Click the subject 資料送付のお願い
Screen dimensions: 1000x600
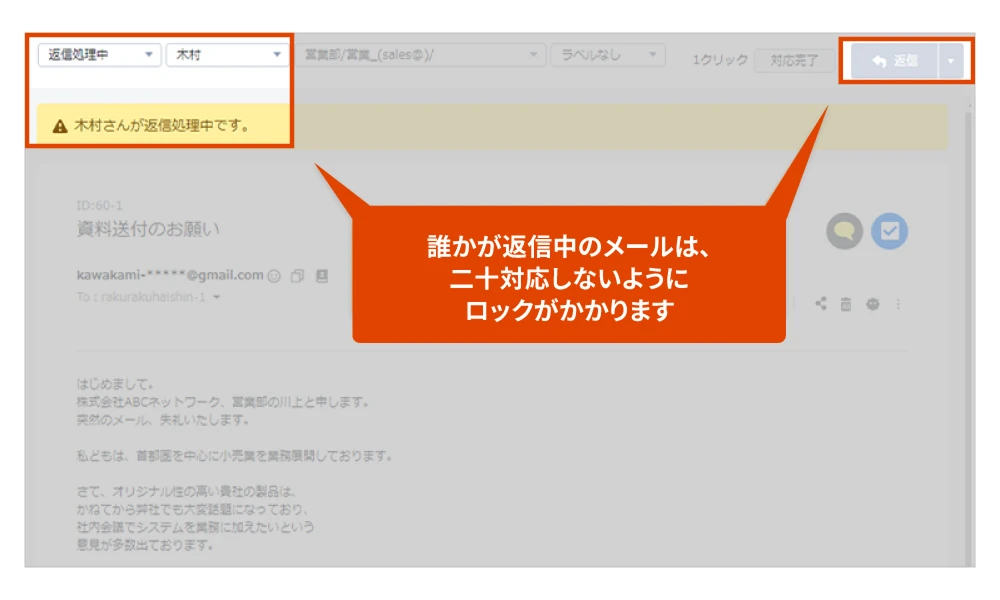[148, 229]
